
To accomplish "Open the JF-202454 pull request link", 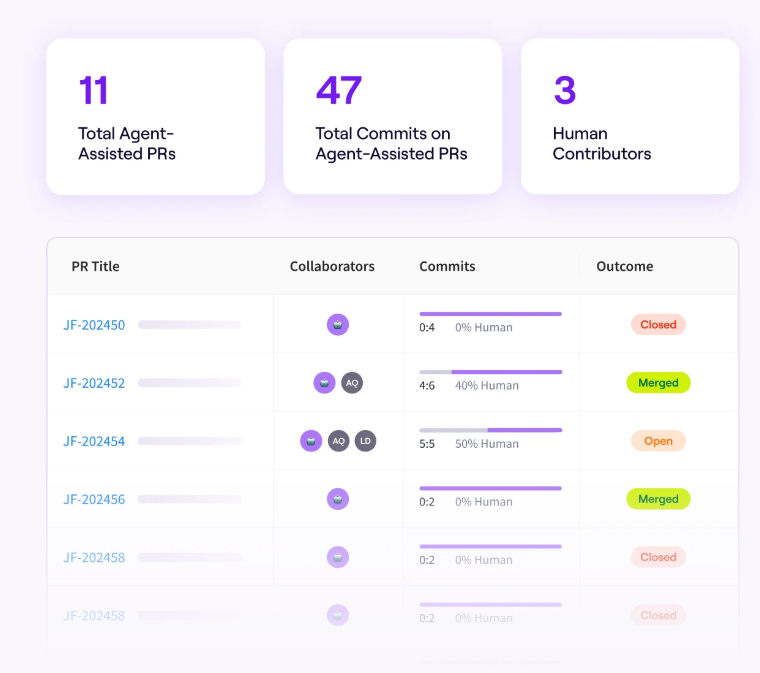I will click(94, 441).
